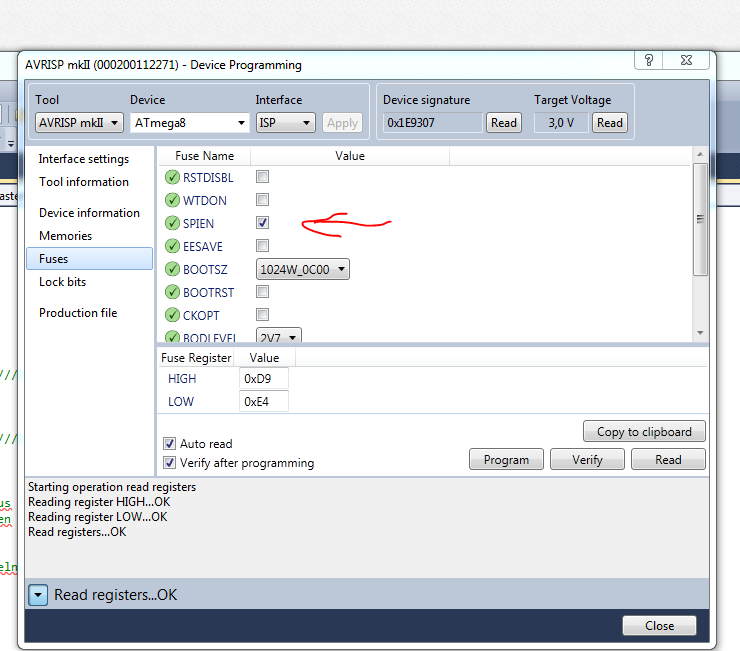Toggle Verify after programming checkbox
This screenshot has height=651, width=740.
169,463
